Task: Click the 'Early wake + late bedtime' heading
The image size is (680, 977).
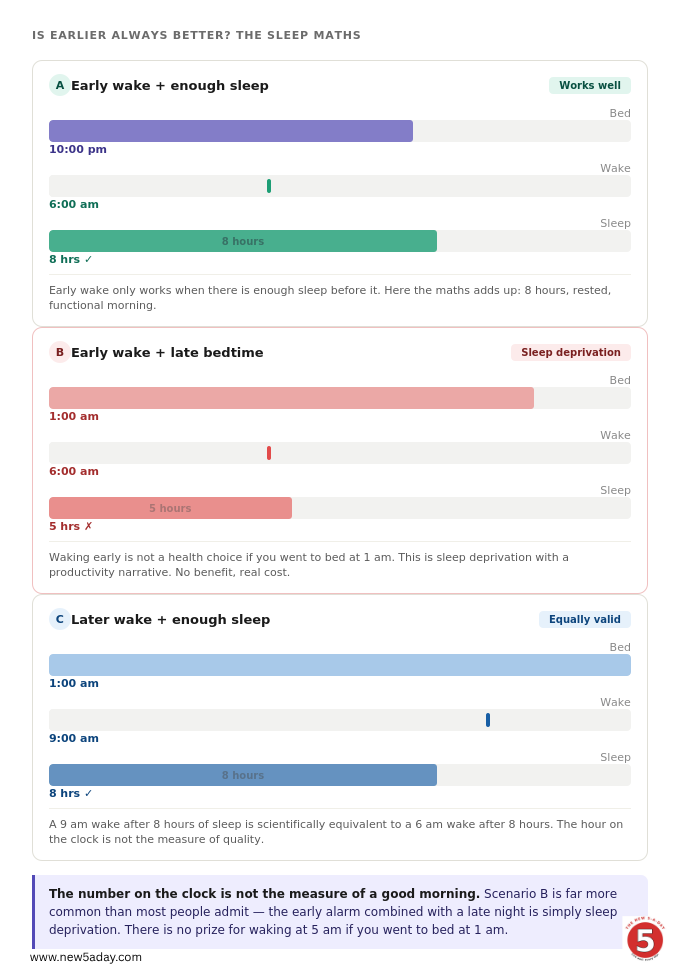Action: [x=167, y=353]
